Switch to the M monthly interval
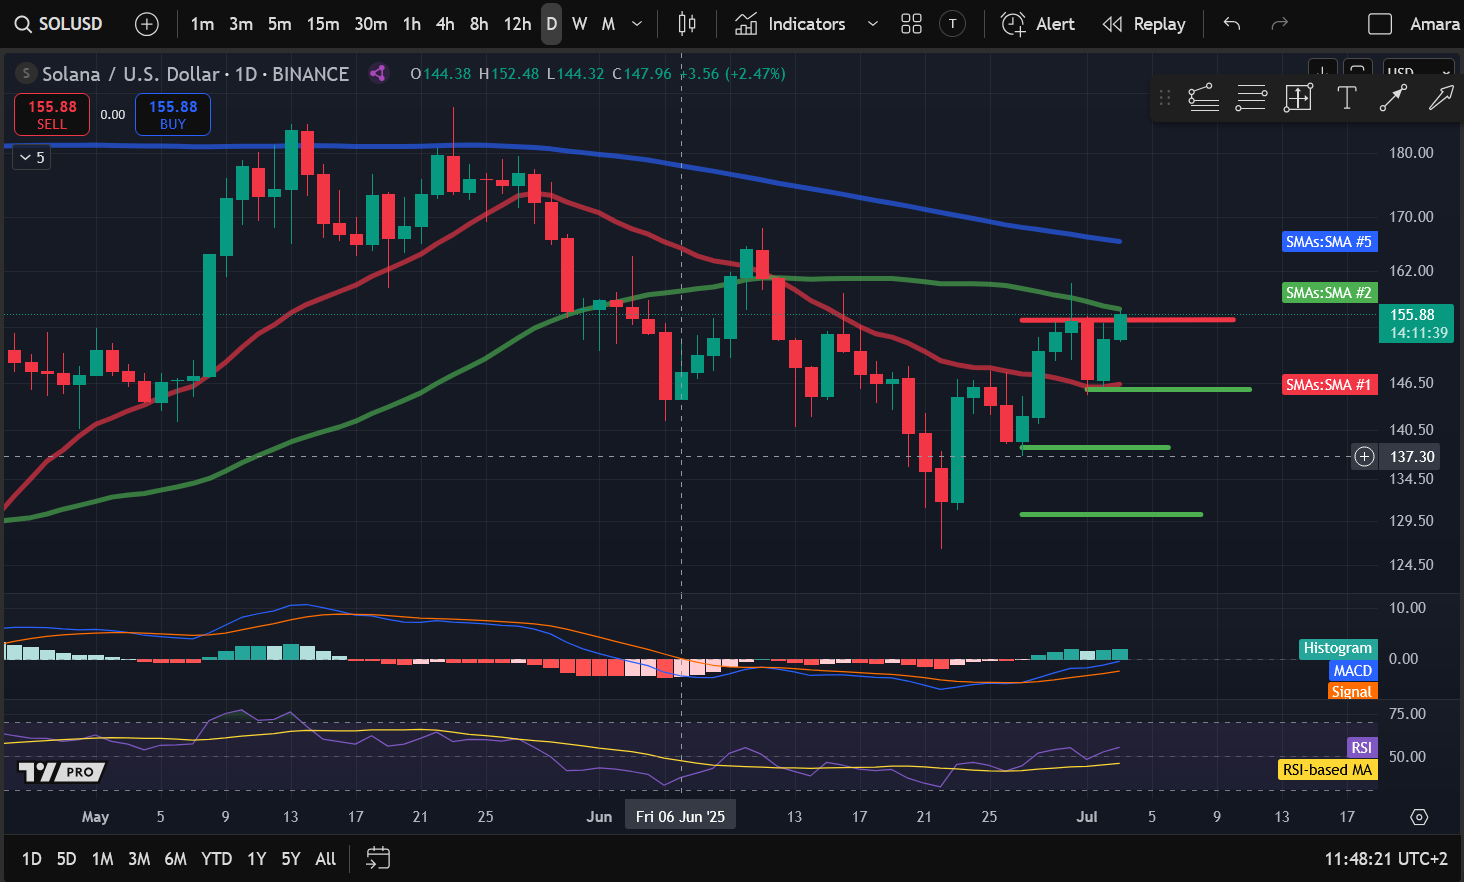 pyautogui.click(x=608, y=24)
